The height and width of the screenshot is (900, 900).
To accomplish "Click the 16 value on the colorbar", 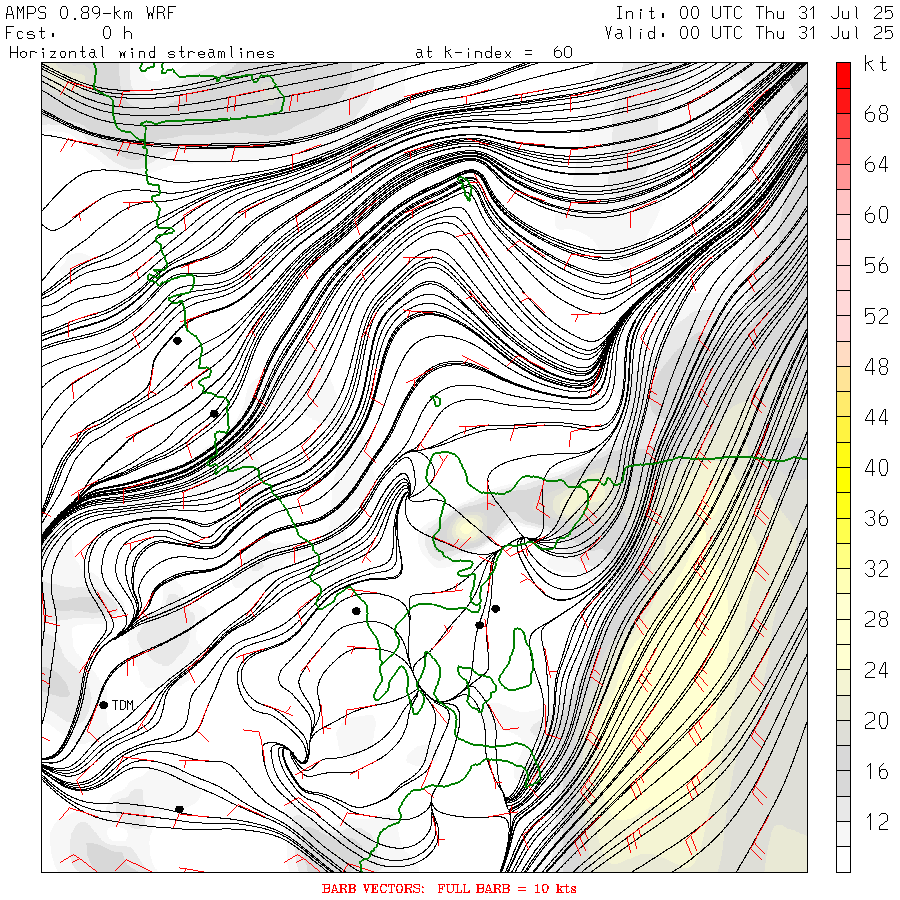I will tap(876, 771).
